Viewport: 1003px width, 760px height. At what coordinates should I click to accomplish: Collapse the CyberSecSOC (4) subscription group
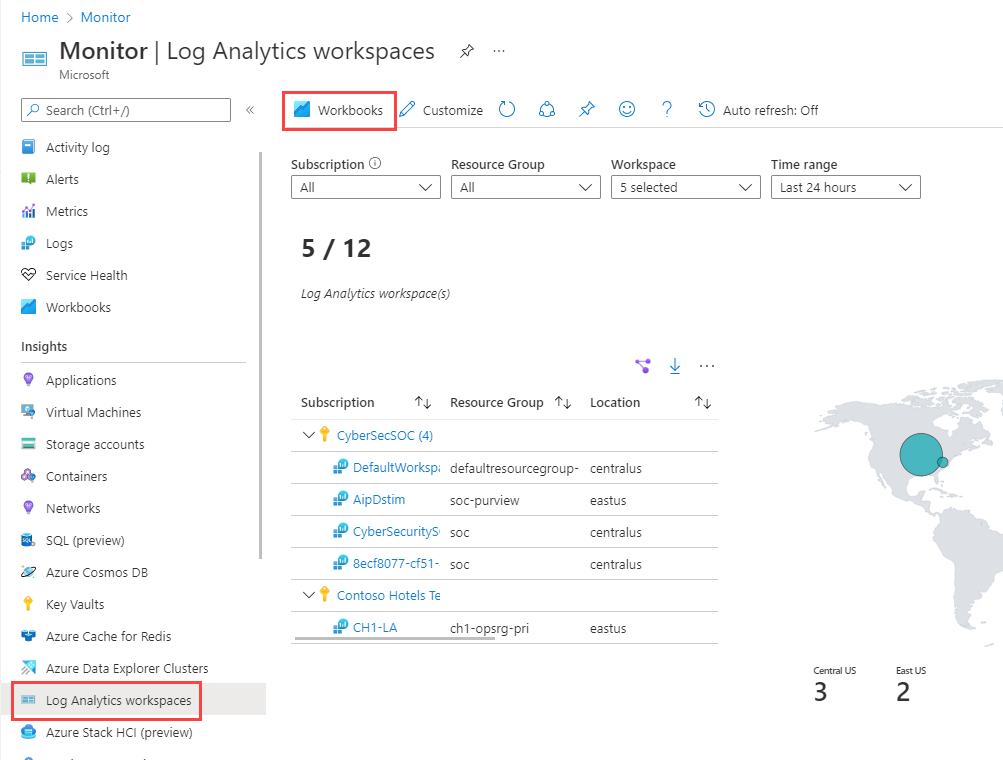click(x=308, y=434)
